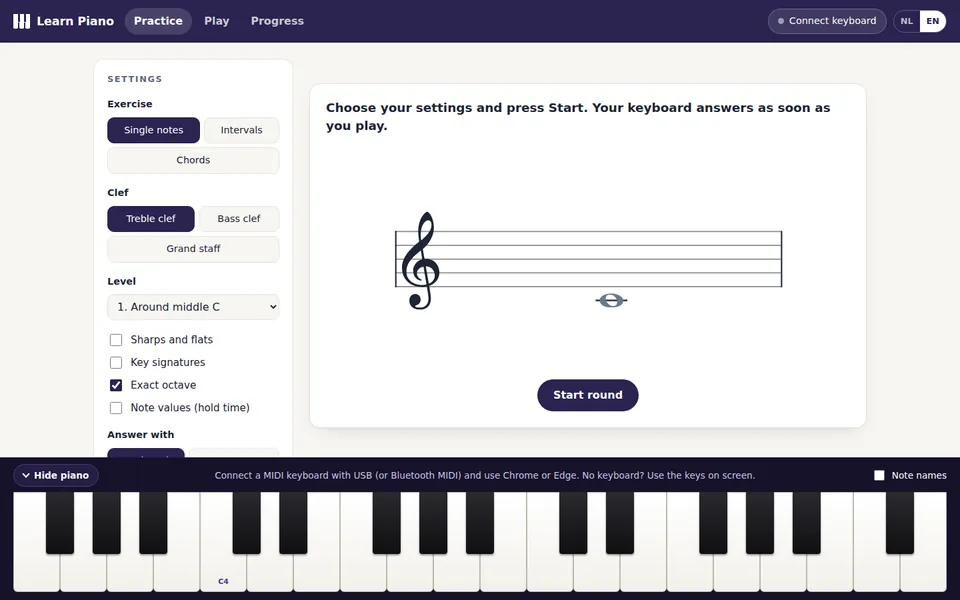
Task: Play the F4 white key on the piano
Action: (x=363, y=572)
